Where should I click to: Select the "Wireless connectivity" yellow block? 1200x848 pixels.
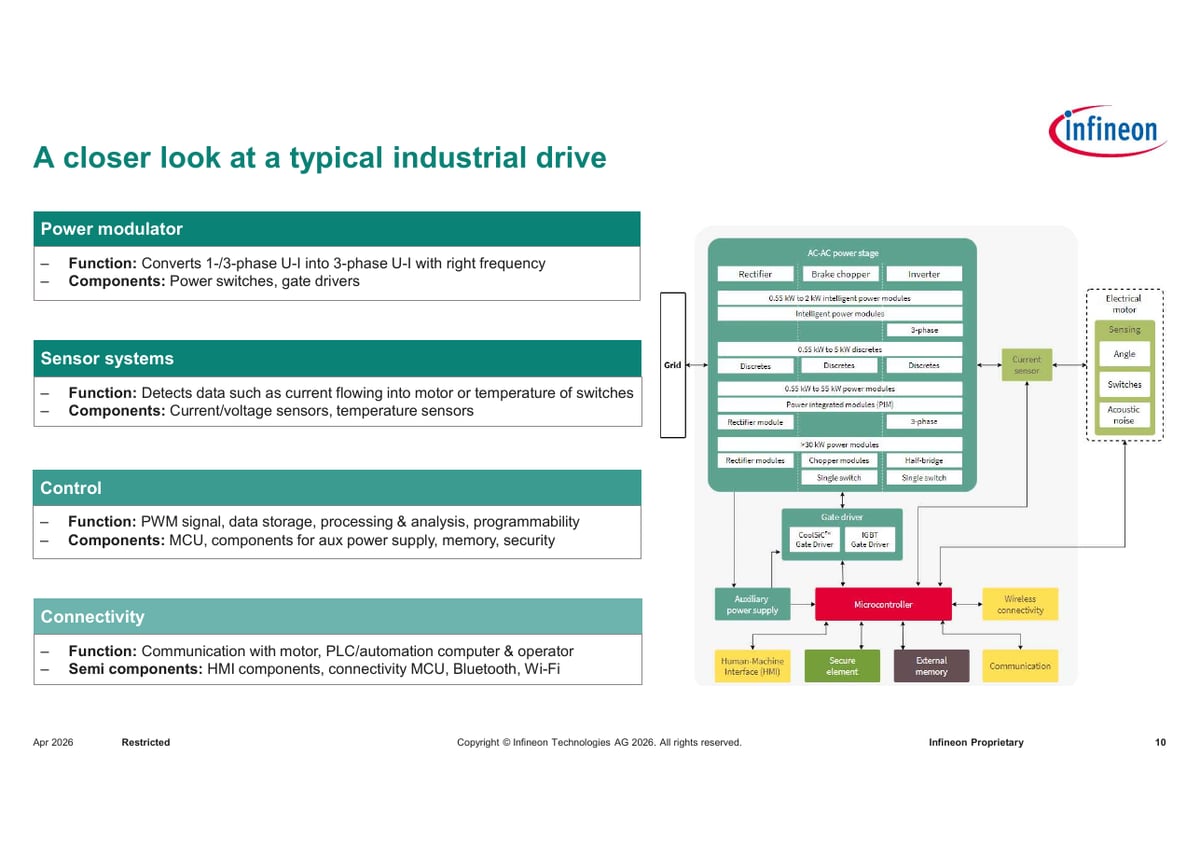(1020, 604)
